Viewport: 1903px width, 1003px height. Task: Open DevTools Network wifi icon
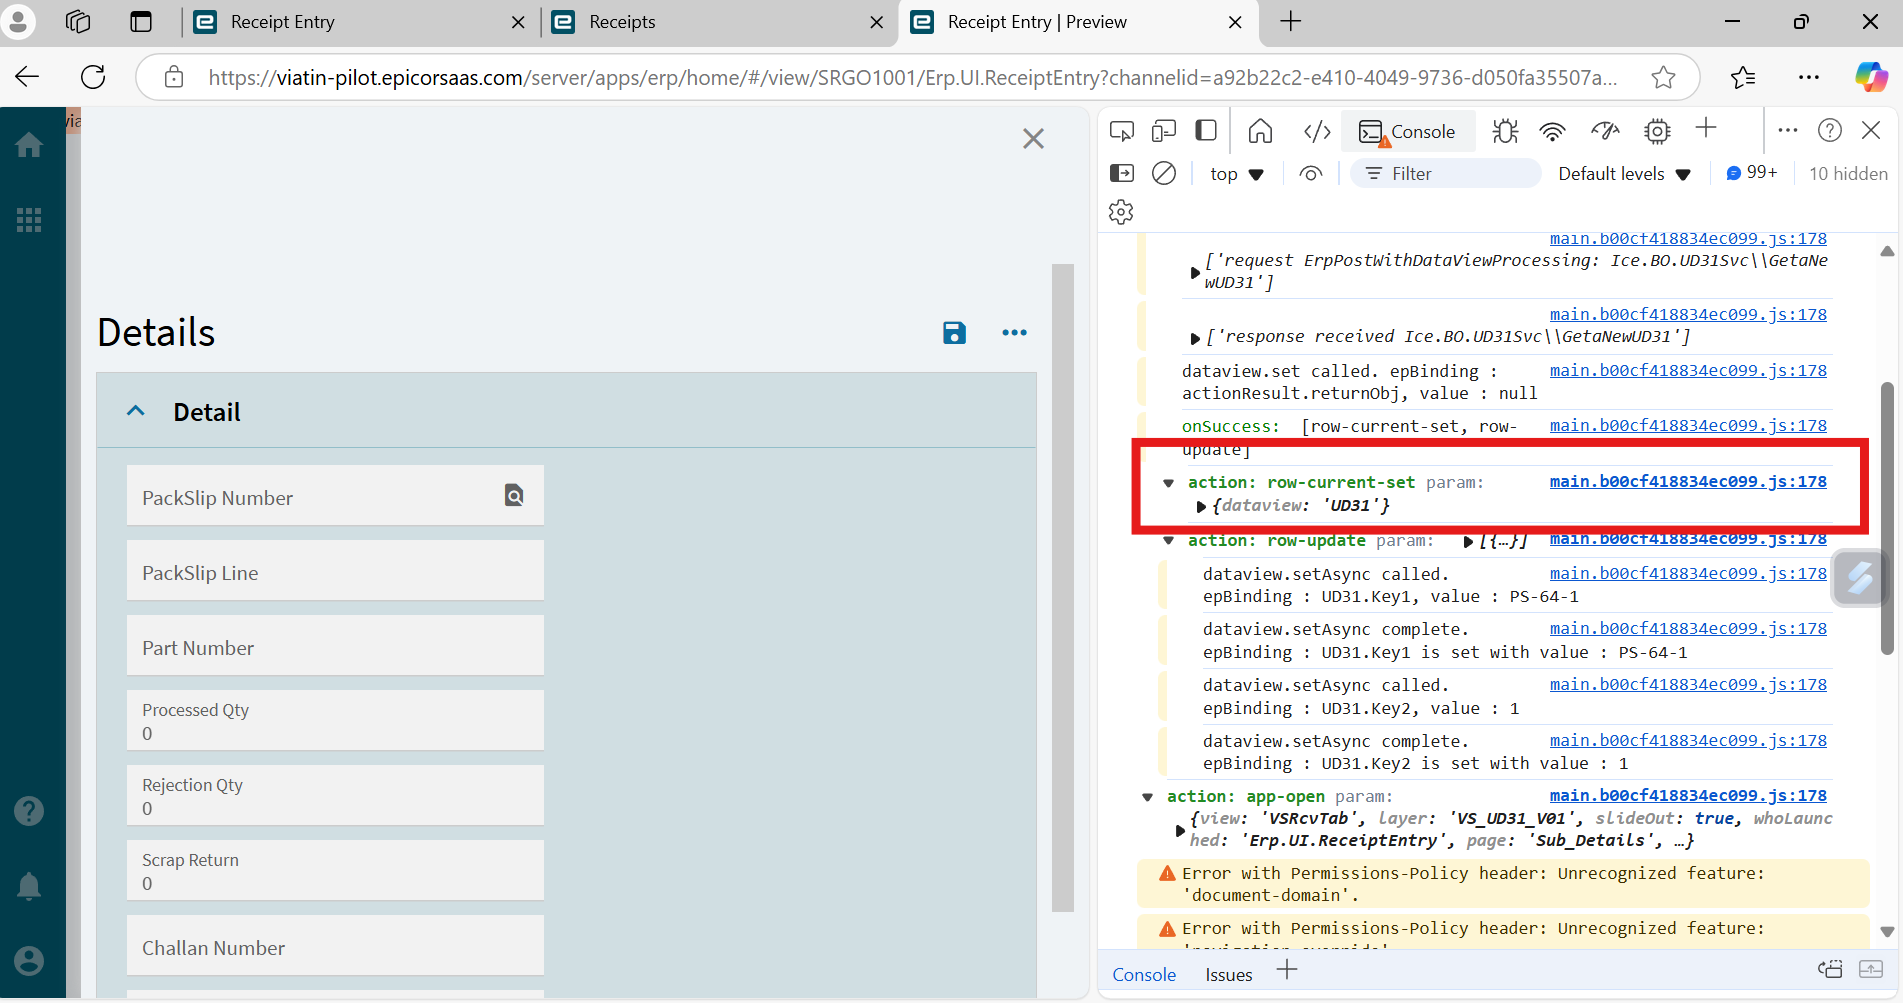click(x=1552, y=131)
